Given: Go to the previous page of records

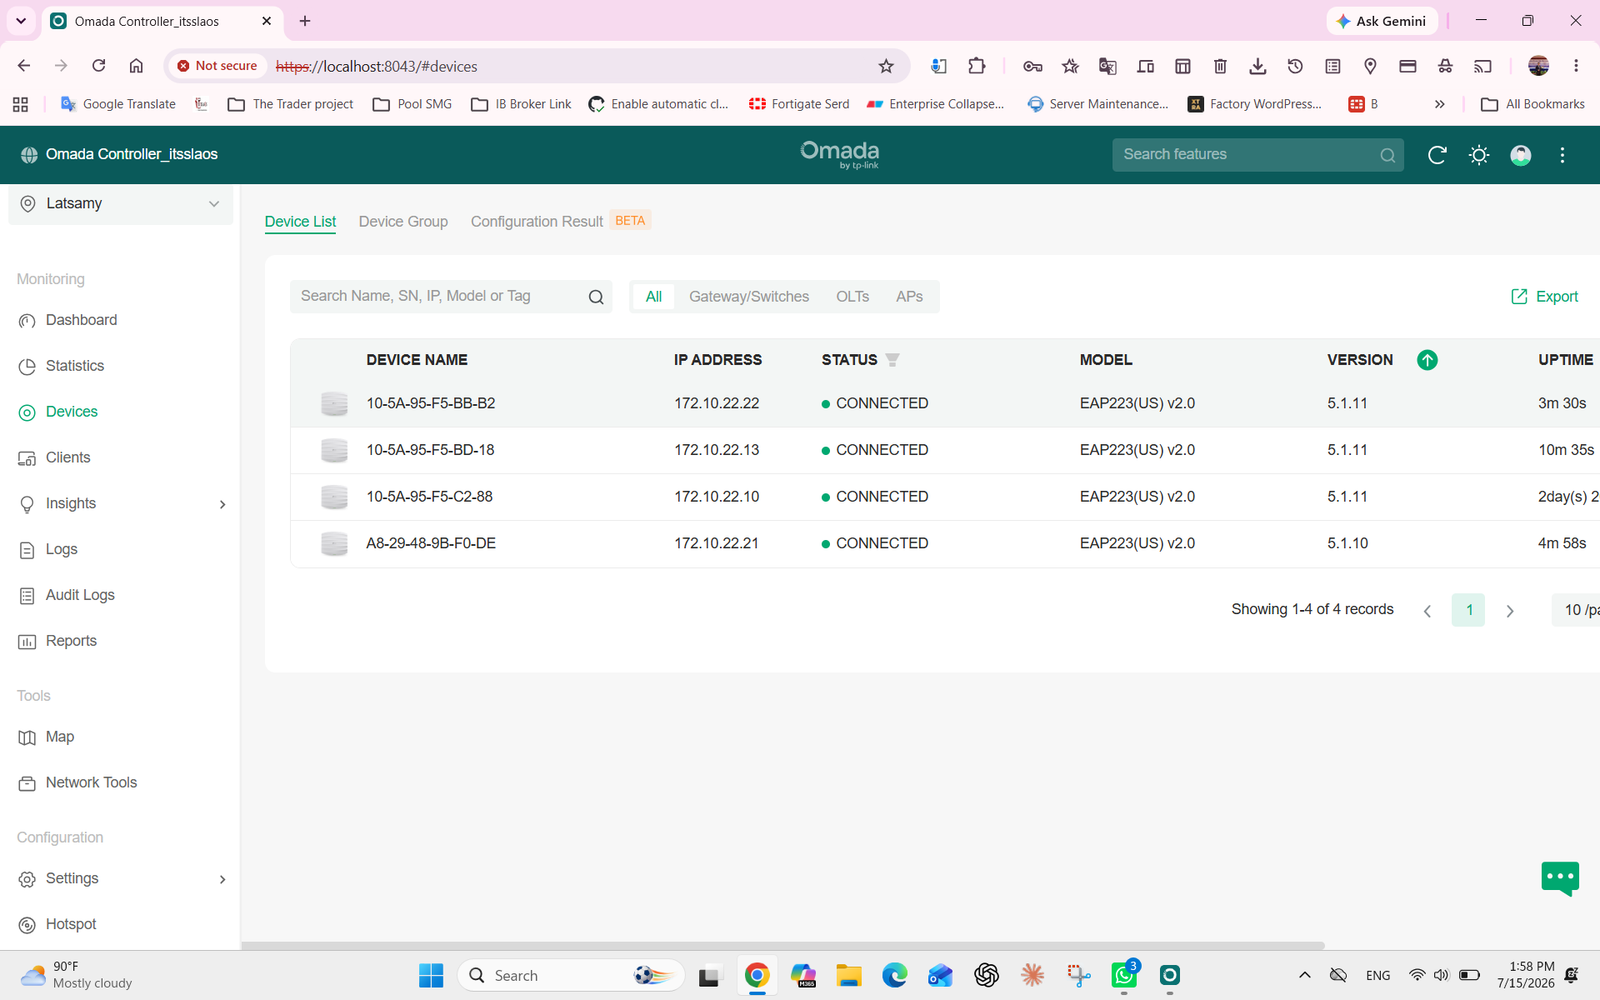Looking at the screenshot, I should 1427,611.
